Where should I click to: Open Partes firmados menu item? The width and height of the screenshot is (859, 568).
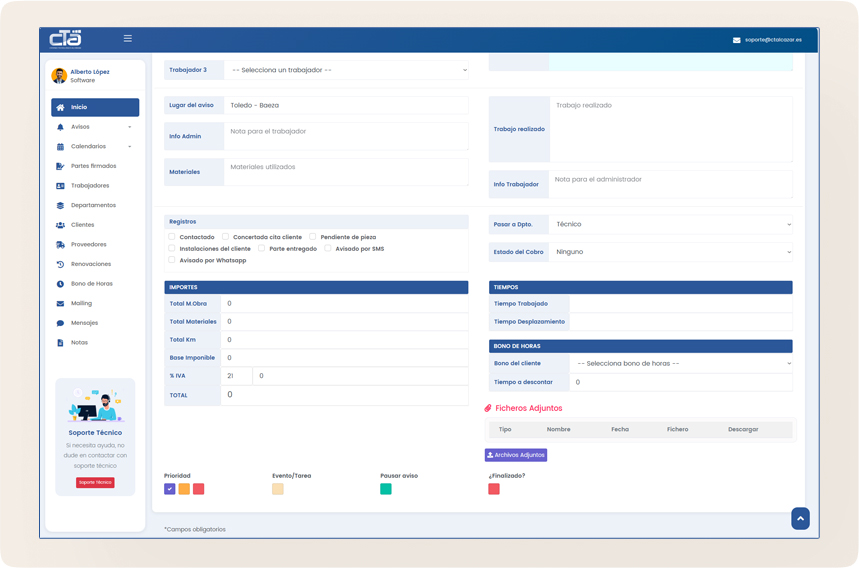pyautogui.click(x=95, y=166)
